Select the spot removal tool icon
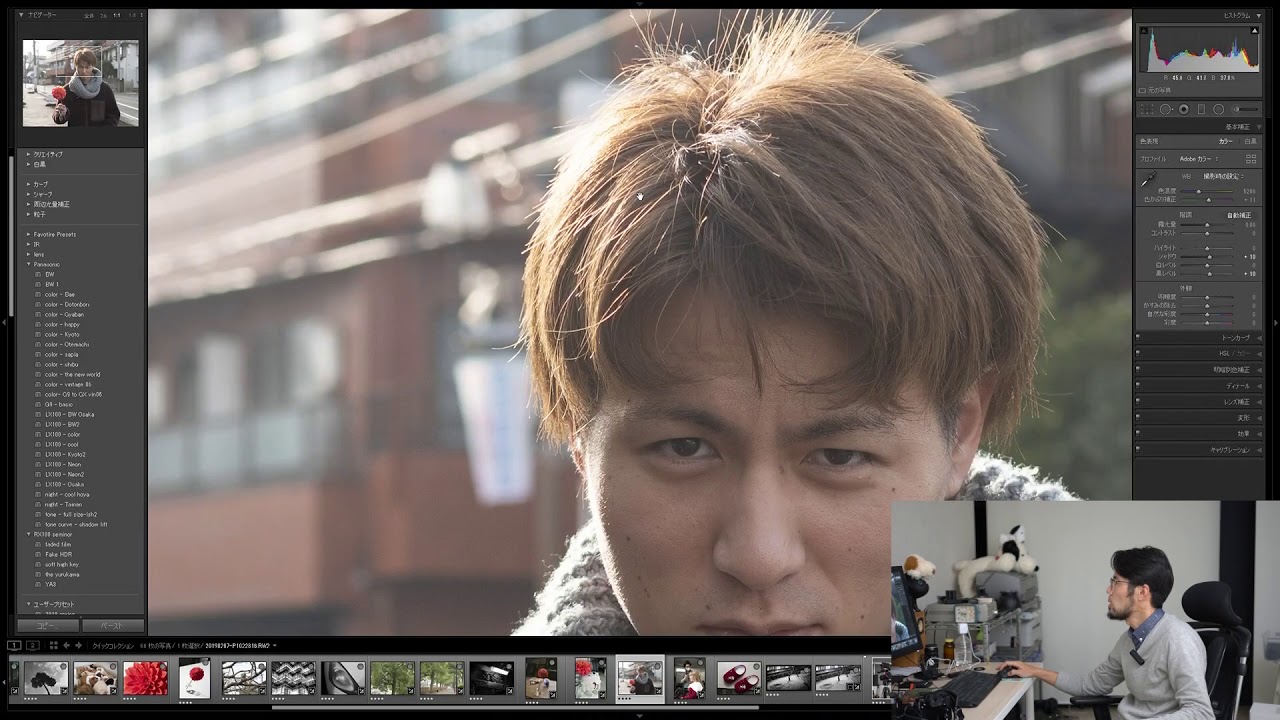Viewport: 1280px width, 720px height. pyautogui.click(x=1166, y=109)
